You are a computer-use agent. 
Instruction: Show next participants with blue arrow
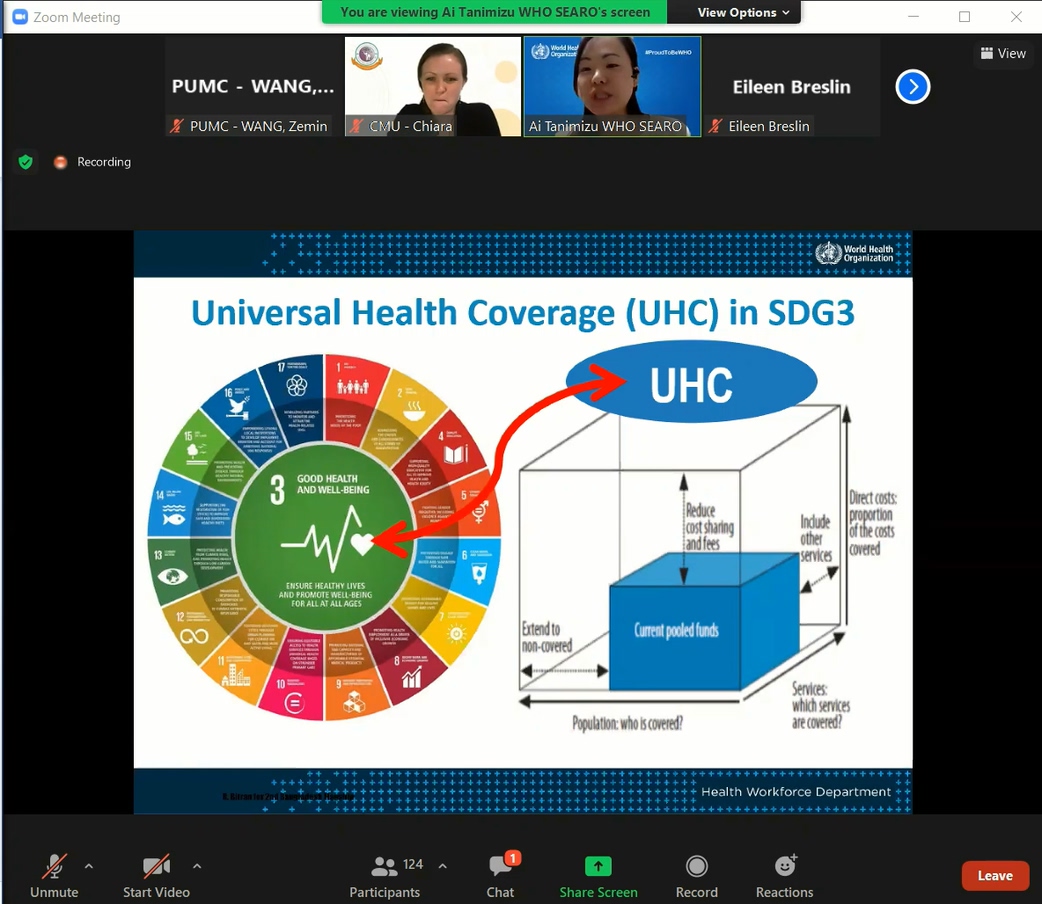coord(912,87)
